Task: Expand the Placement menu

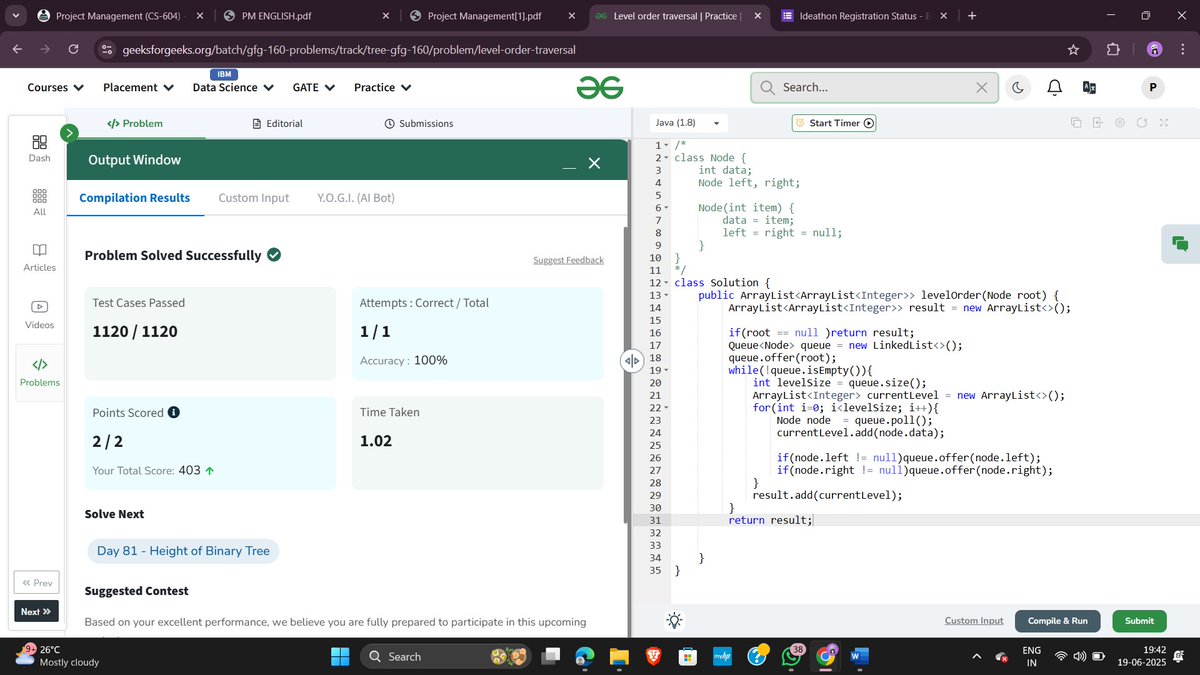Action: [x=138, y=88]
